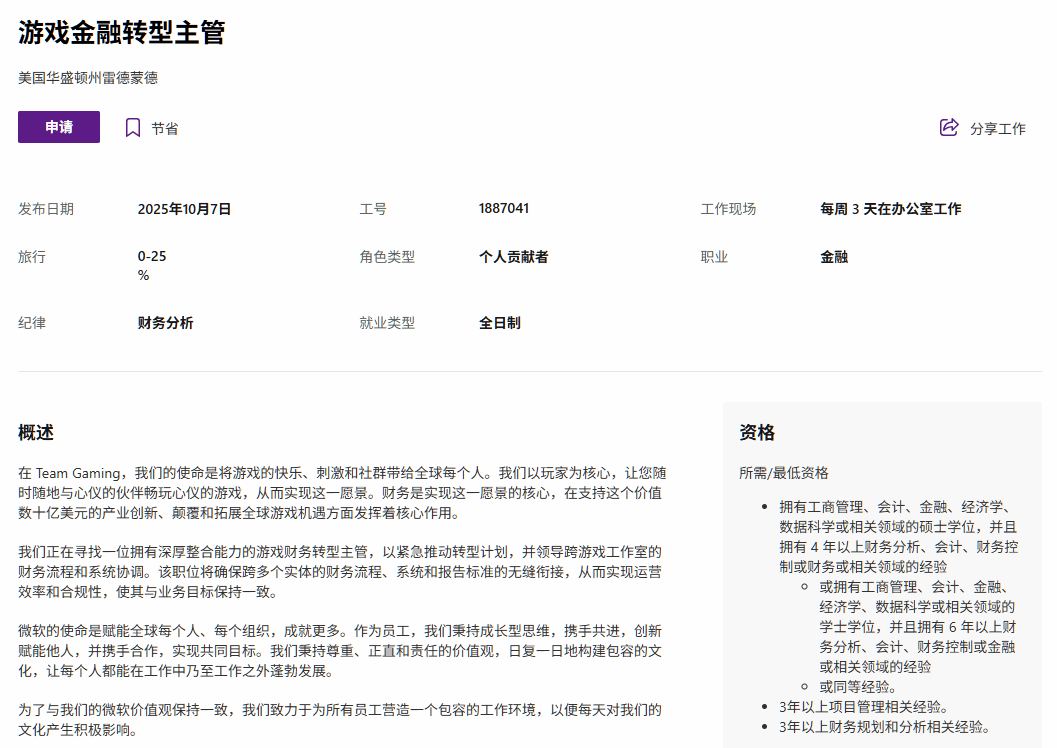
Task: Click the employment type value 全日制
Action: click(x=500, y=323)
